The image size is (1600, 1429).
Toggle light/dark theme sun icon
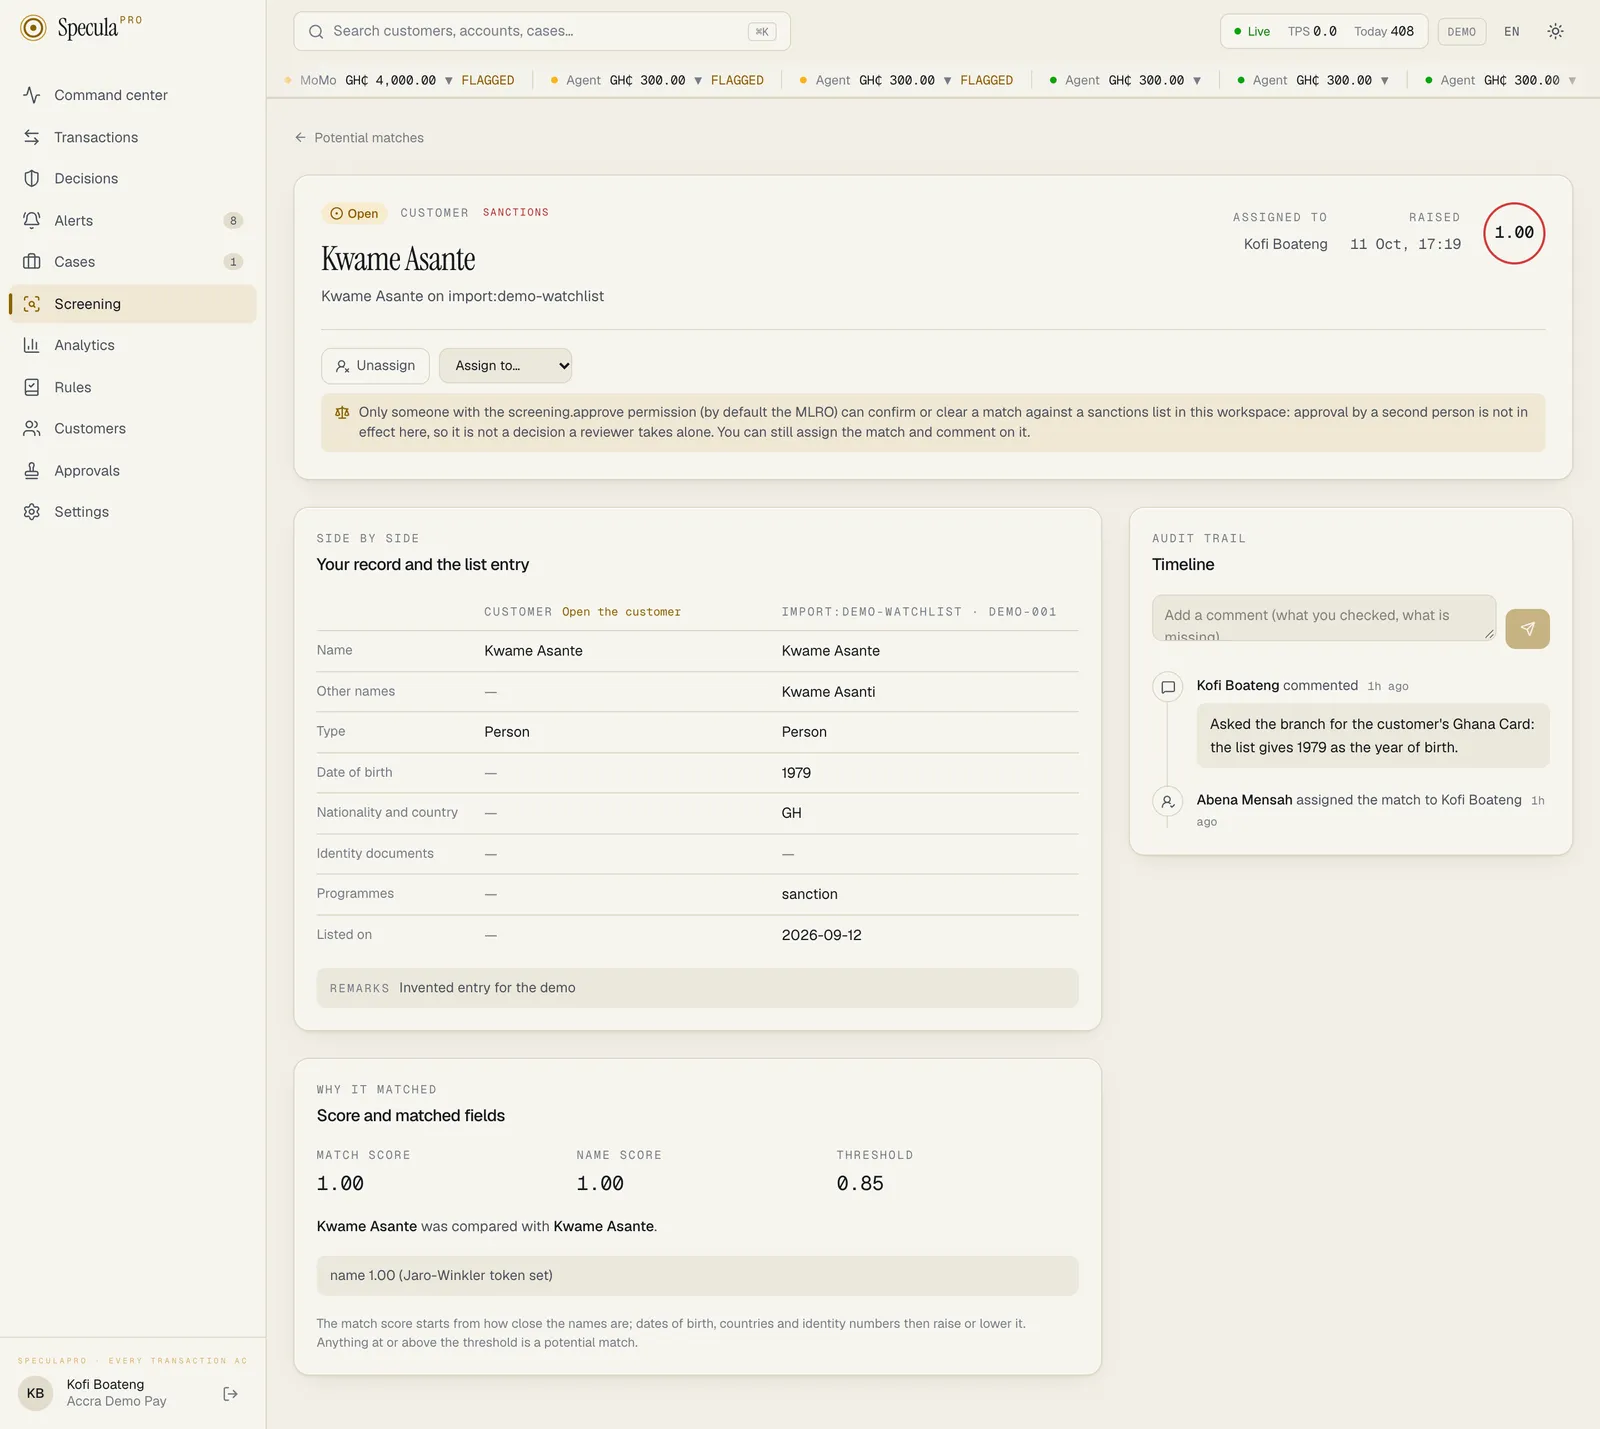pos(1555,31)
